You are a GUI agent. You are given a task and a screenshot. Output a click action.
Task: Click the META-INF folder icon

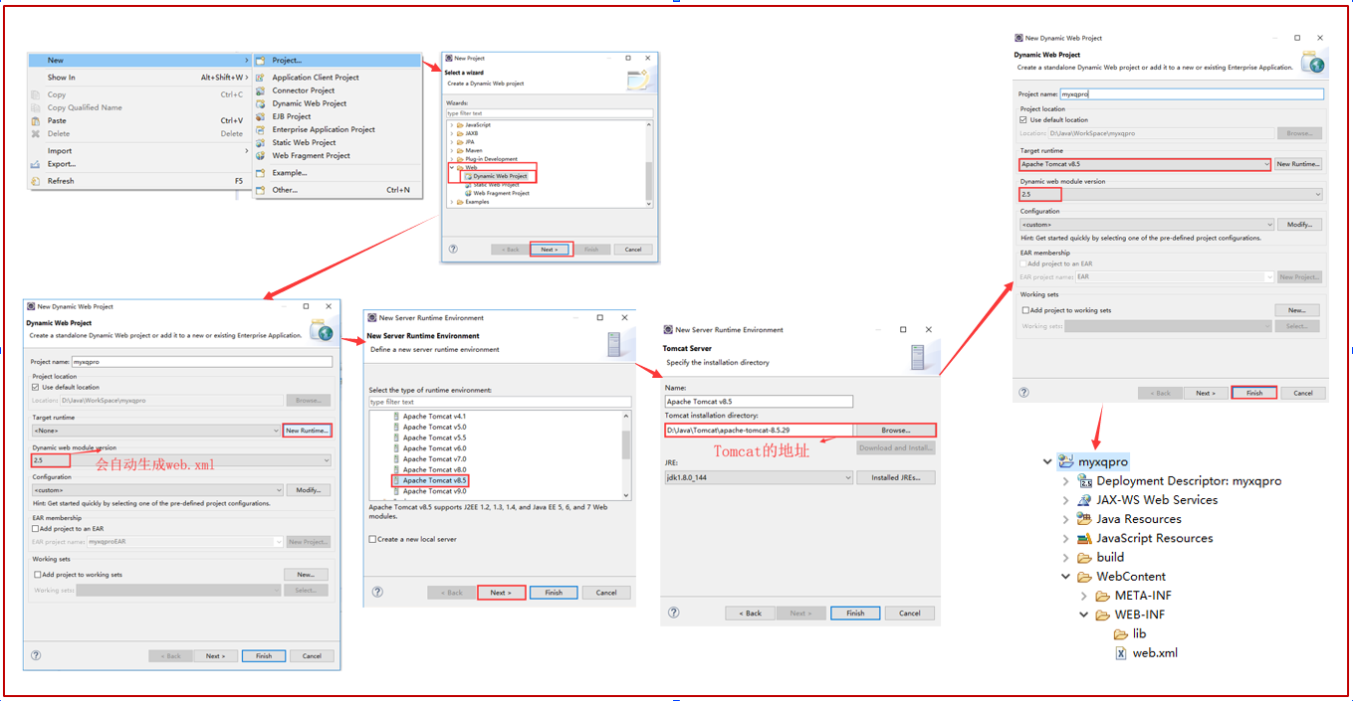pyautogui.click(x=1102, y=596)
